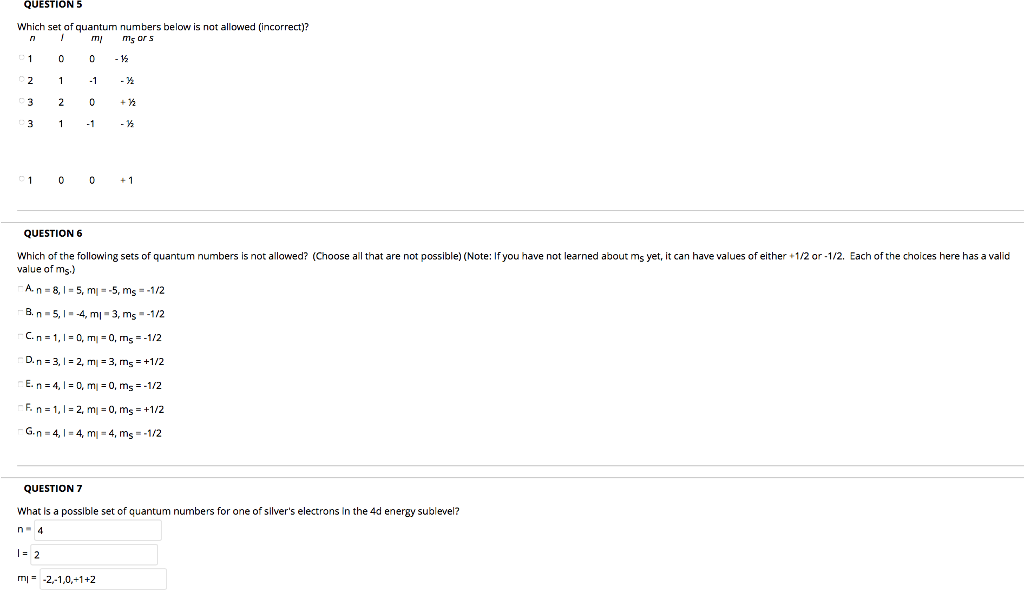Click the n input field containing 4
Screen dimensions: 1024x611
[99, 530]
